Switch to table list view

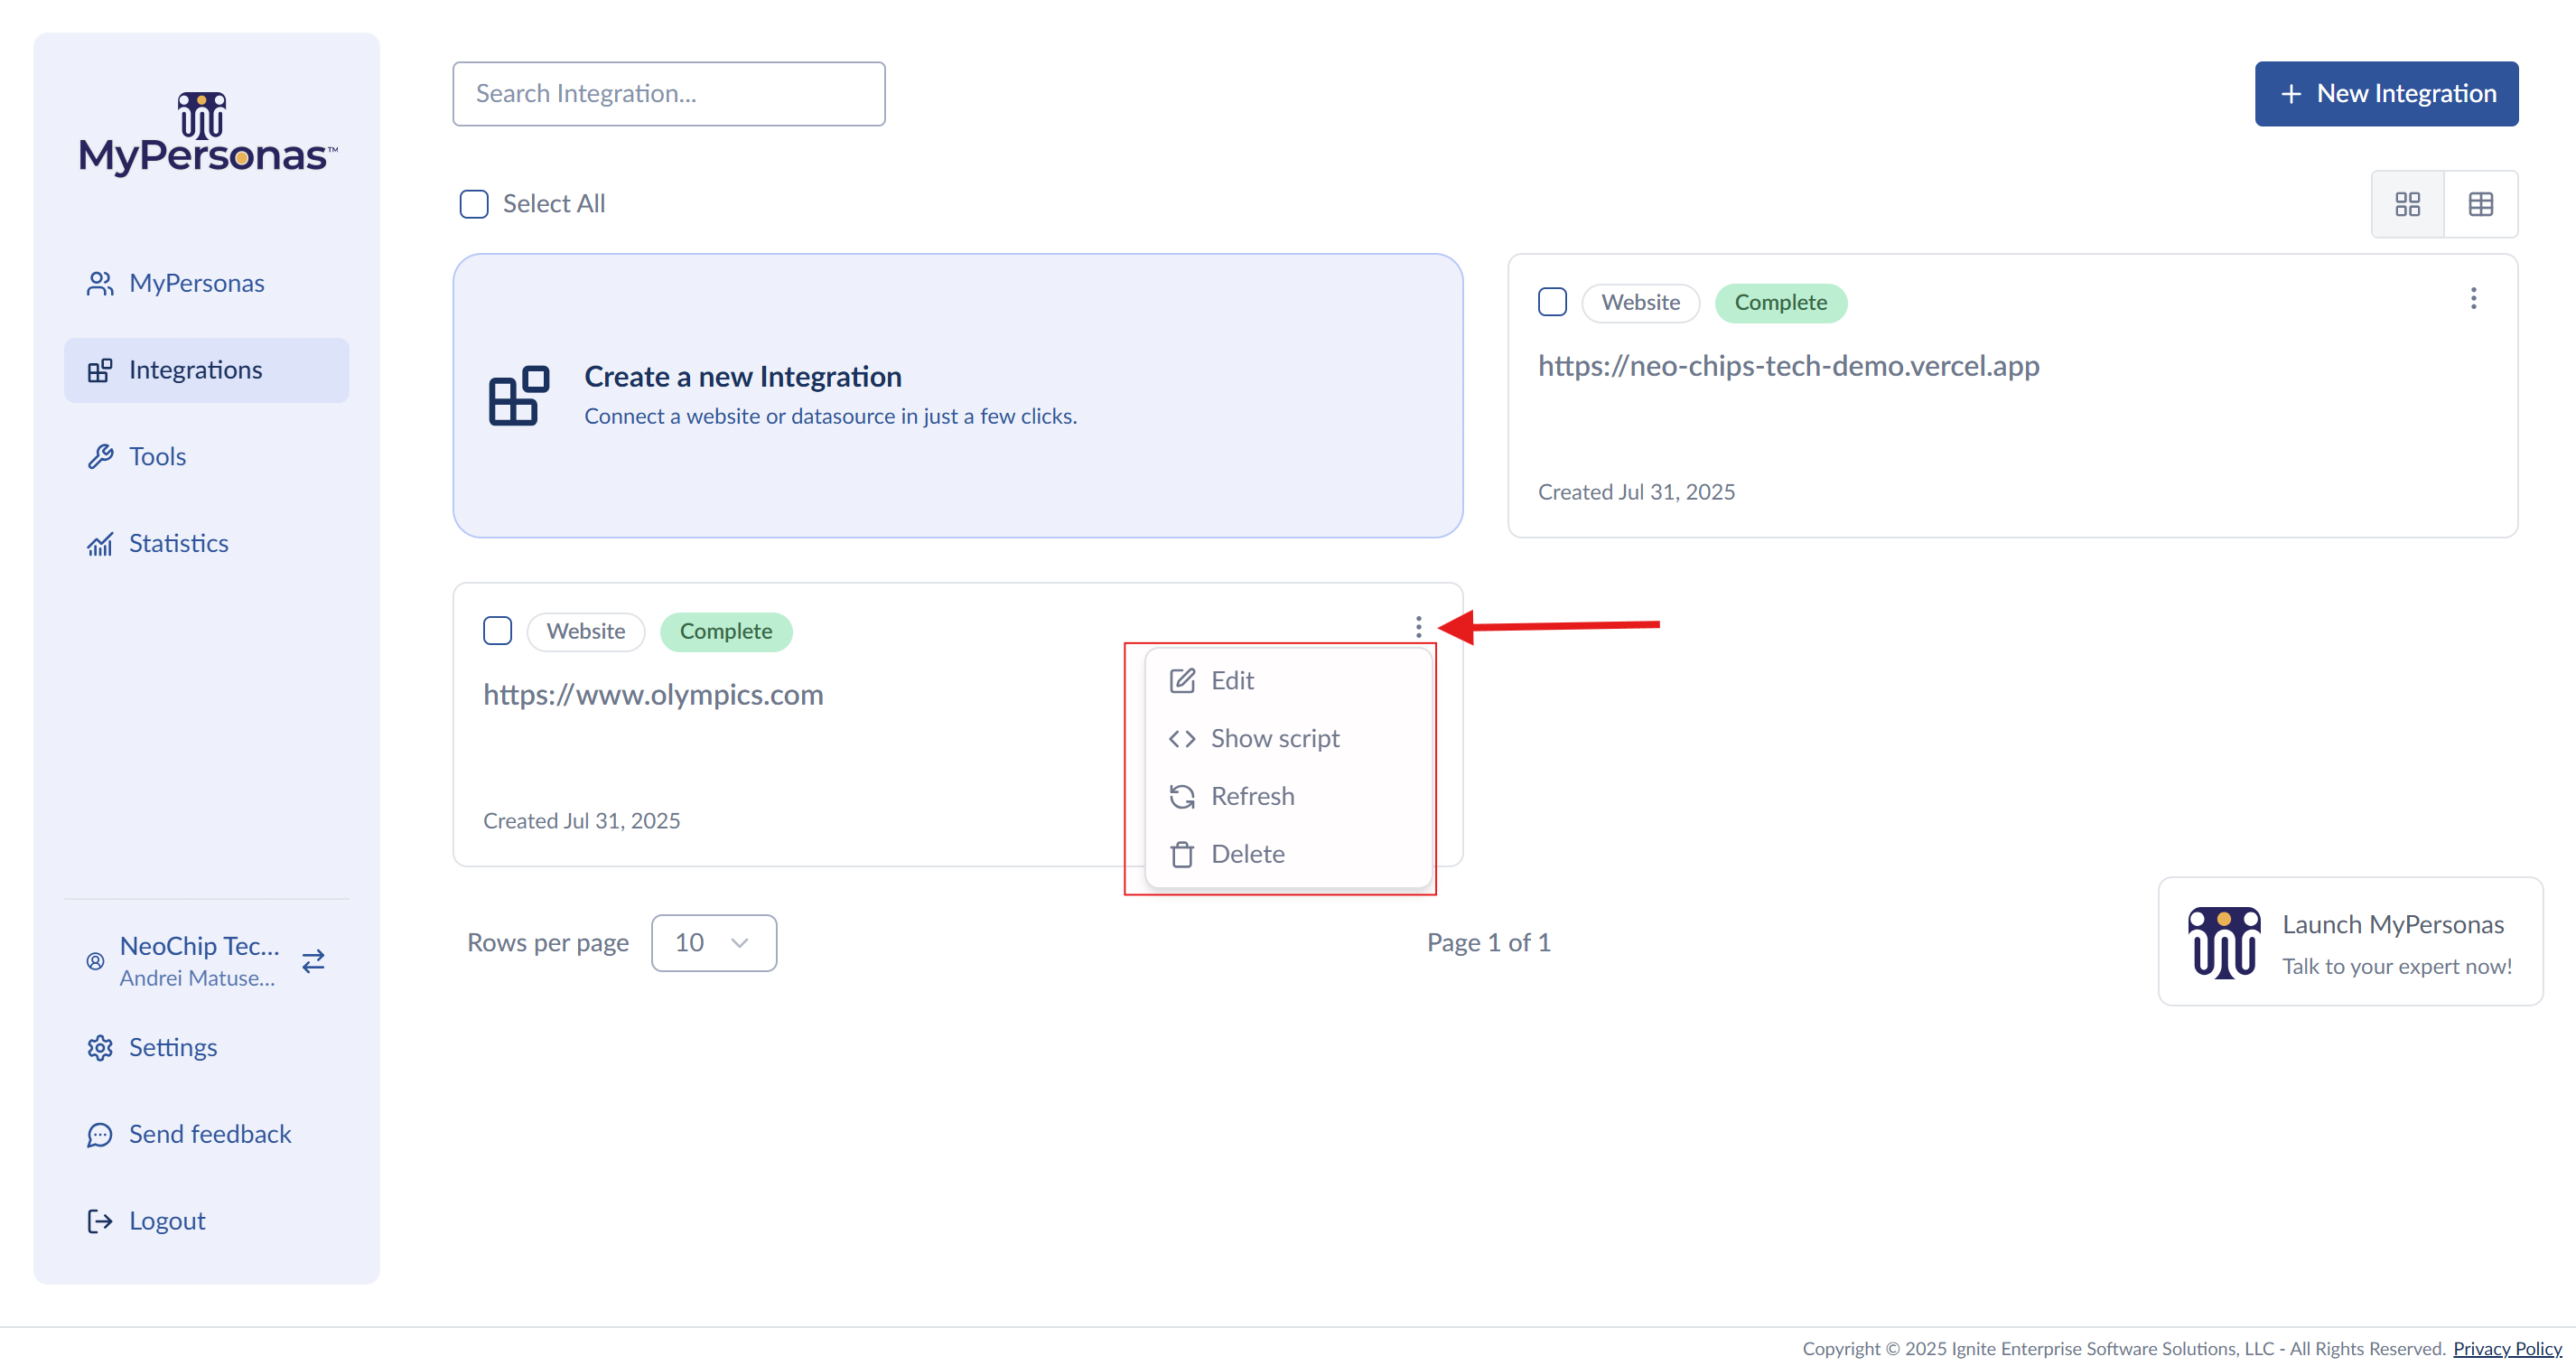click(x=2481, y=204)
